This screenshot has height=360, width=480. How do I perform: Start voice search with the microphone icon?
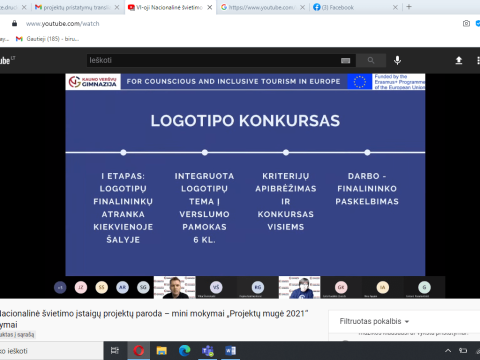(397, 60)
